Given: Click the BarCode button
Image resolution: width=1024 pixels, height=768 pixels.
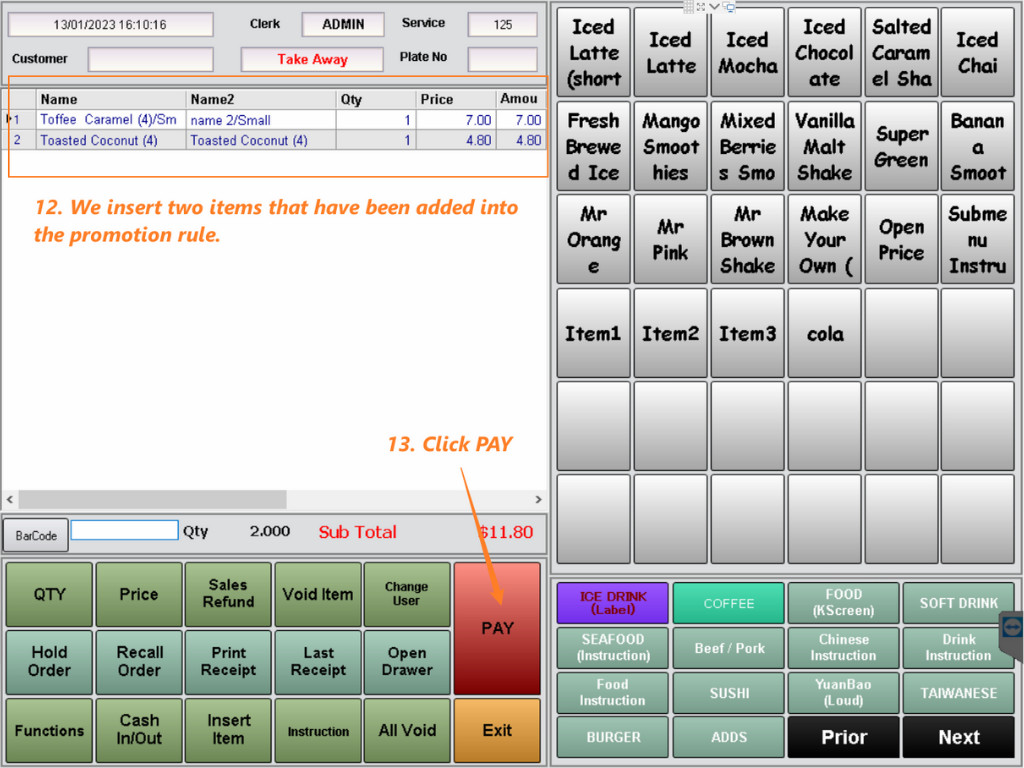Looking at the screenshot, I should coord(35,535).
